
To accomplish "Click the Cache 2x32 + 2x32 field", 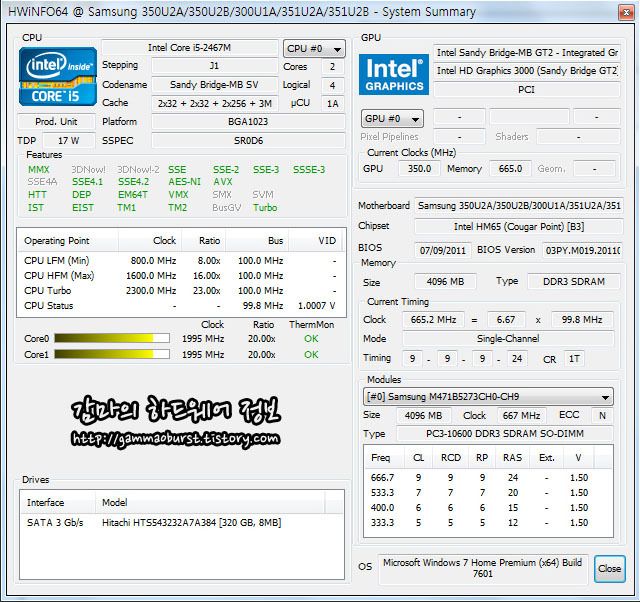I will coord(214,103).
